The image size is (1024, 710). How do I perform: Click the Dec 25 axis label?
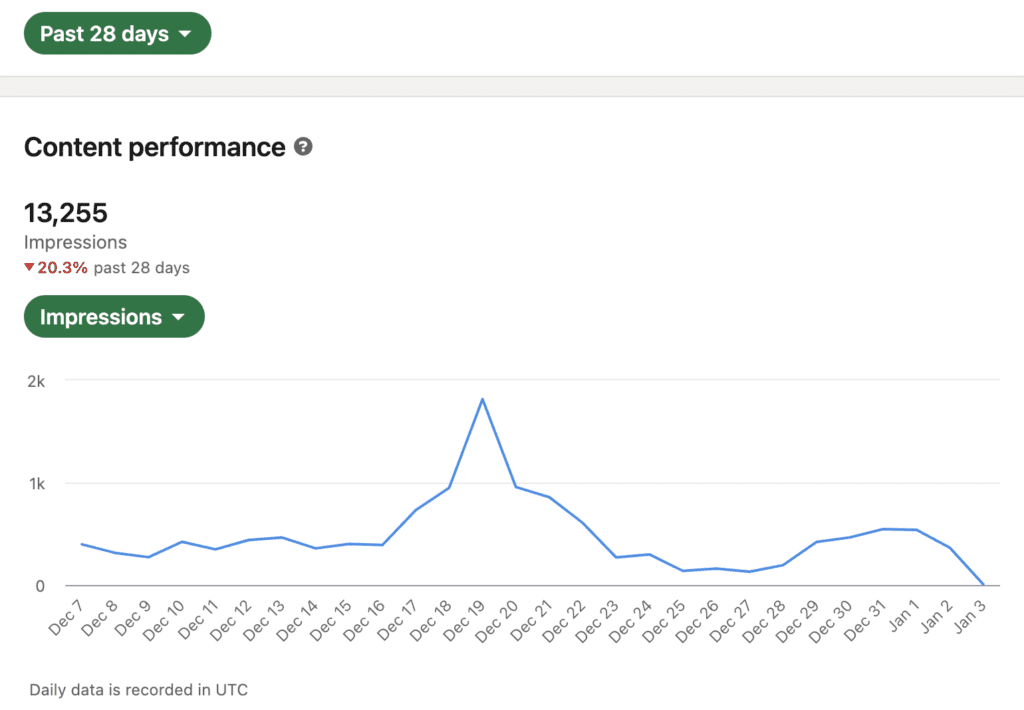(664, 621)
